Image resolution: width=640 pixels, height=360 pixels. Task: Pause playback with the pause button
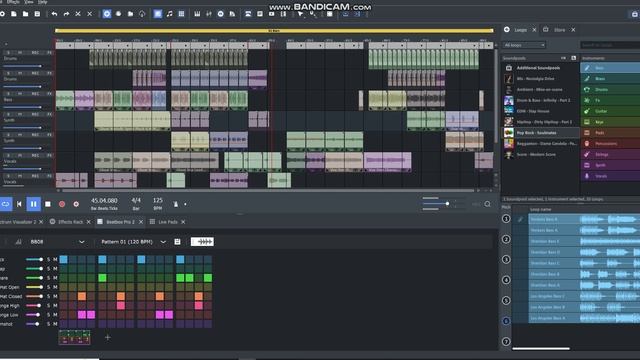pyautogui.click(x=33, y=204)
